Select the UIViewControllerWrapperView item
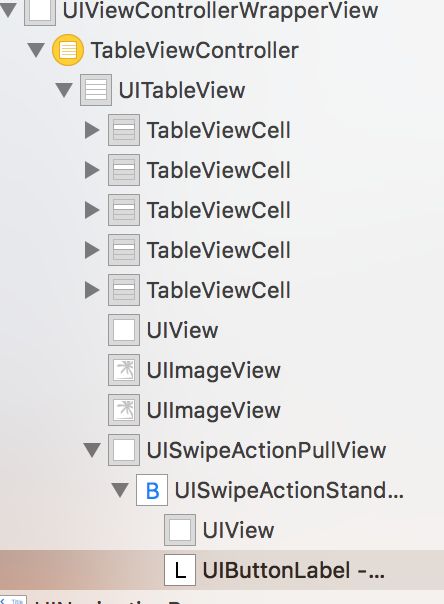The height and width of the screenshot is (604, 444). (x=220, y=11)
